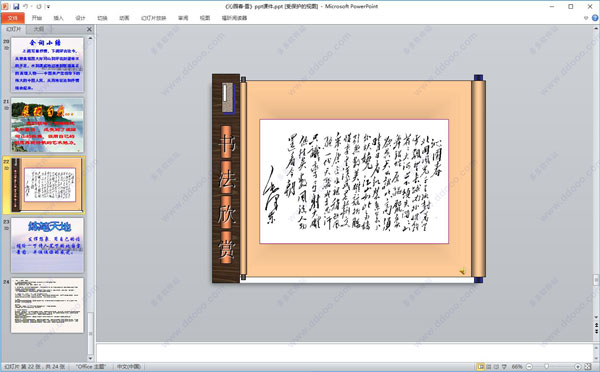Viewport: 600px width, 372px height.
Task: Click the 中文(中国) language status entry
Action: (129, 367)
